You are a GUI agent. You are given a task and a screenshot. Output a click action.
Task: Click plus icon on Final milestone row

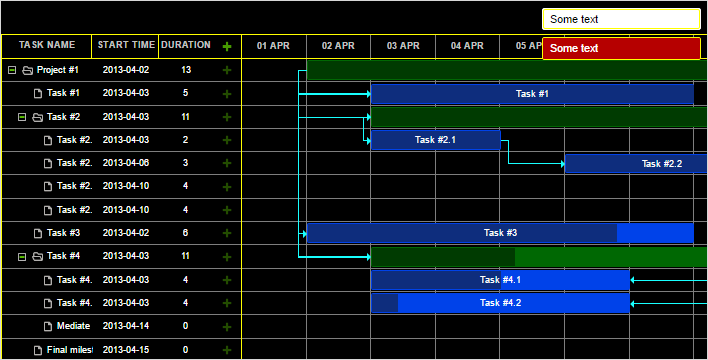(x=227, y=350)
